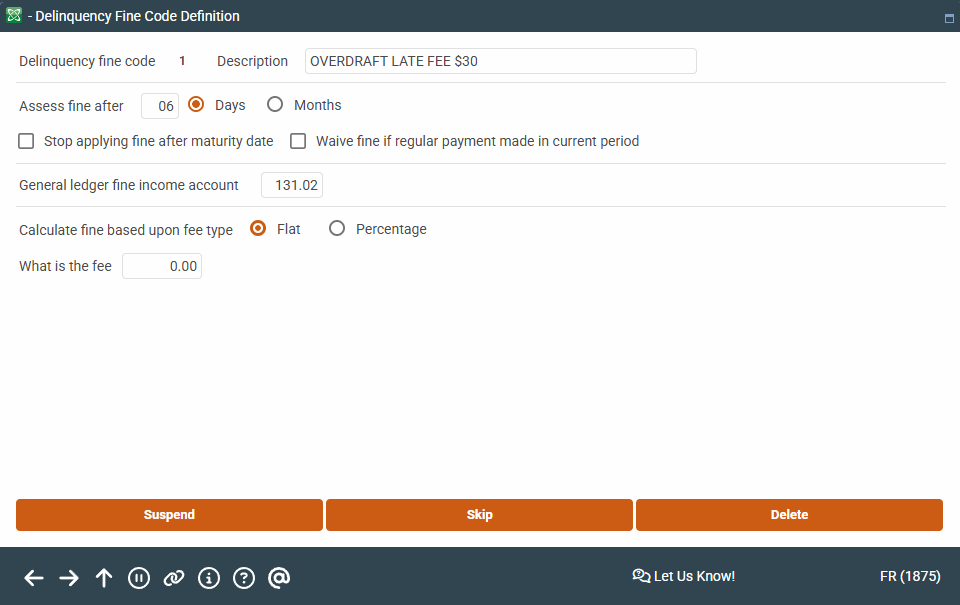The height and width of the screenshot is (605, 960).
Task: Check waive fine if regular payment made
Action: pyautogui.click(x=298, y=141)
